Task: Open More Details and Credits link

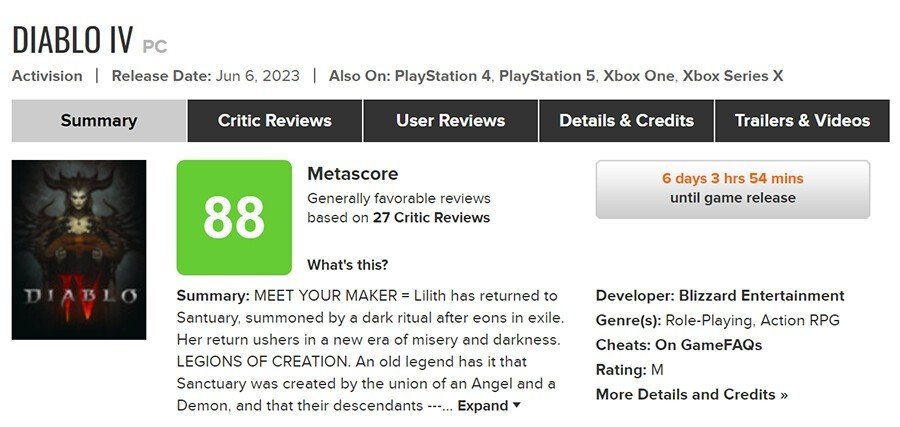Action: (692, 395)
